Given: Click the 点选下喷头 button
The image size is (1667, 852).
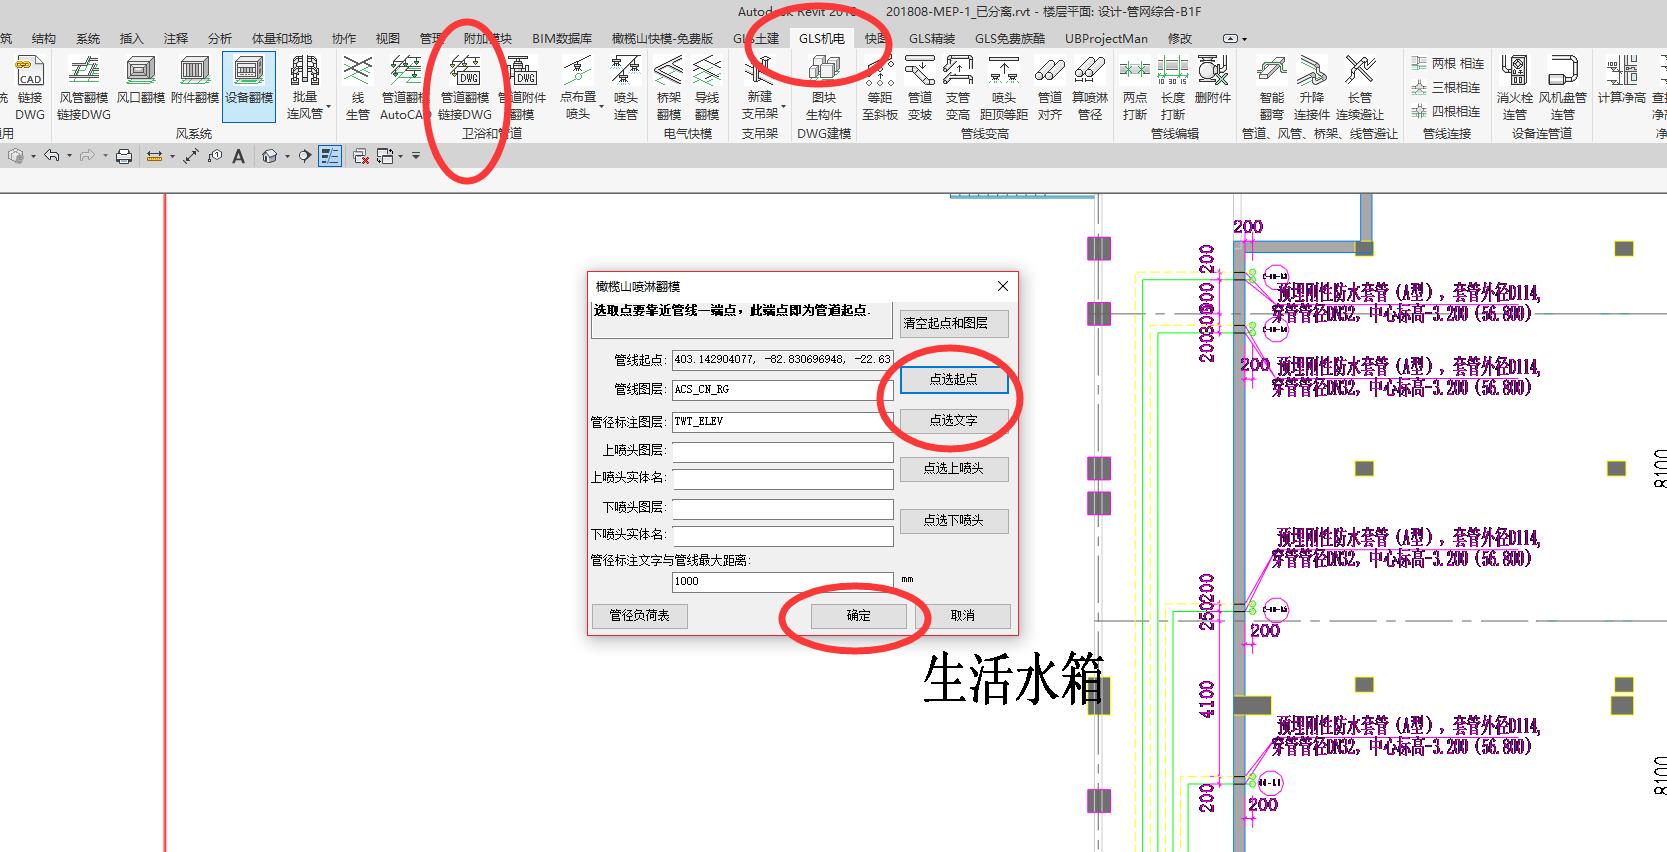Looking at the screenshot, I should [954, 520].
